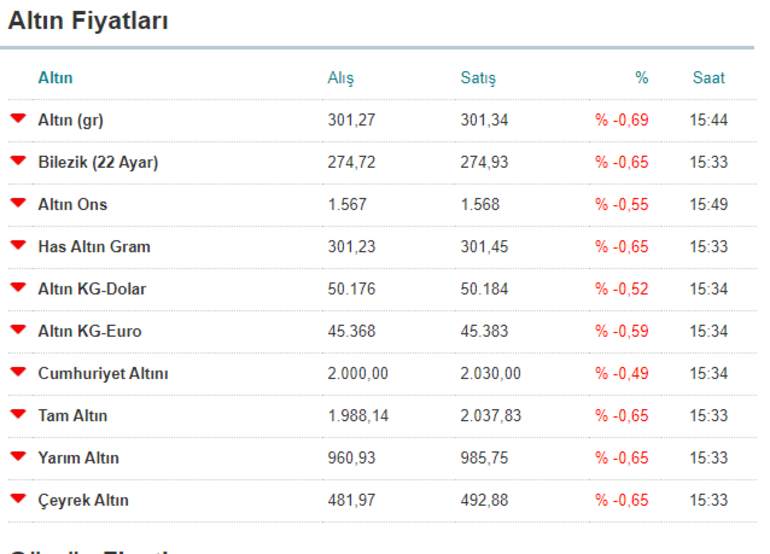Viewport: 770px width, 554px height.
Task: Click the Altın Fiyatları heading
Action: pos(88,21)
